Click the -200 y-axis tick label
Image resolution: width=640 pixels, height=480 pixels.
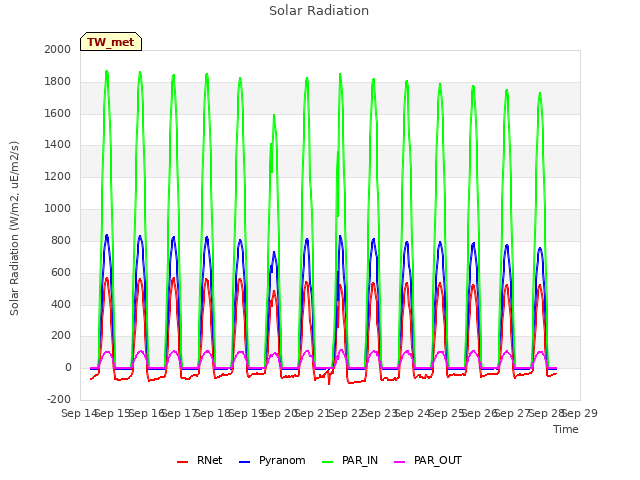pyautogui.click(x=59, y=400)
